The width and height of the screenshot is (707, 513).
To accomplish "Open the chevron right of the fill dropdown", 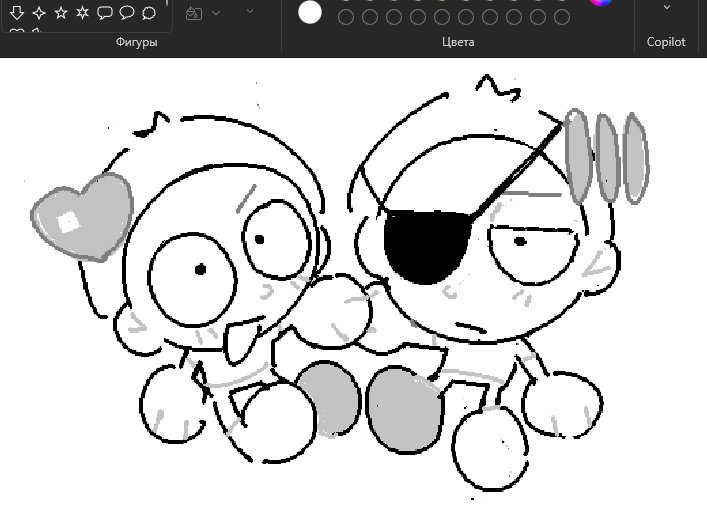I will pyautogui.click(x=250, y=11).
